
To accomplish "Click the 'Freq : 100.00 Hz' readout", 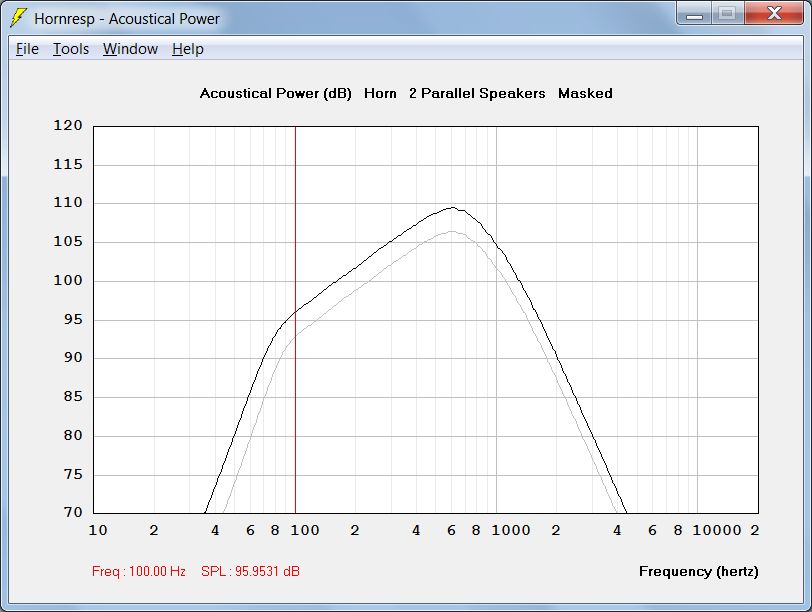I will point(139,571).
